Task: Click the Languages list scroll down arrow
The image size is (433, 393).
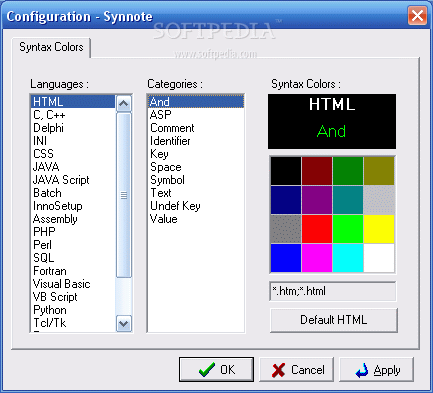Action: point(124,323)
